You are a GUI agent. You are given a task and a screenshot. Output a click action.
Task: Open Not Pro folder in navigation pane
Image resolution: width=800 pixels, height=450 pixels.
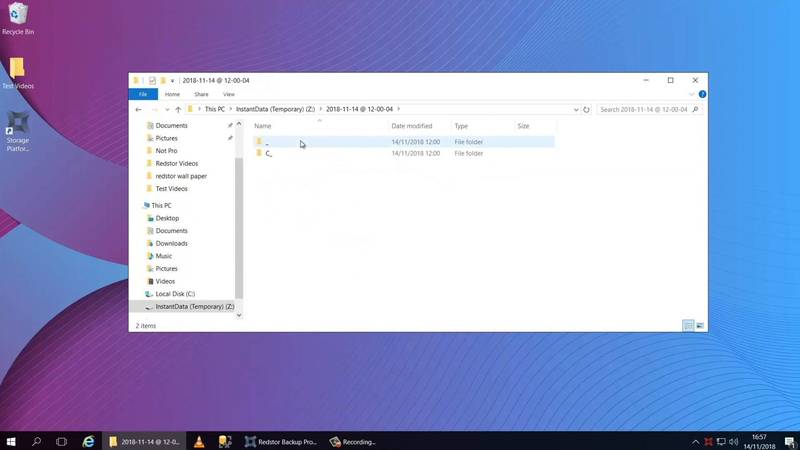166,151
